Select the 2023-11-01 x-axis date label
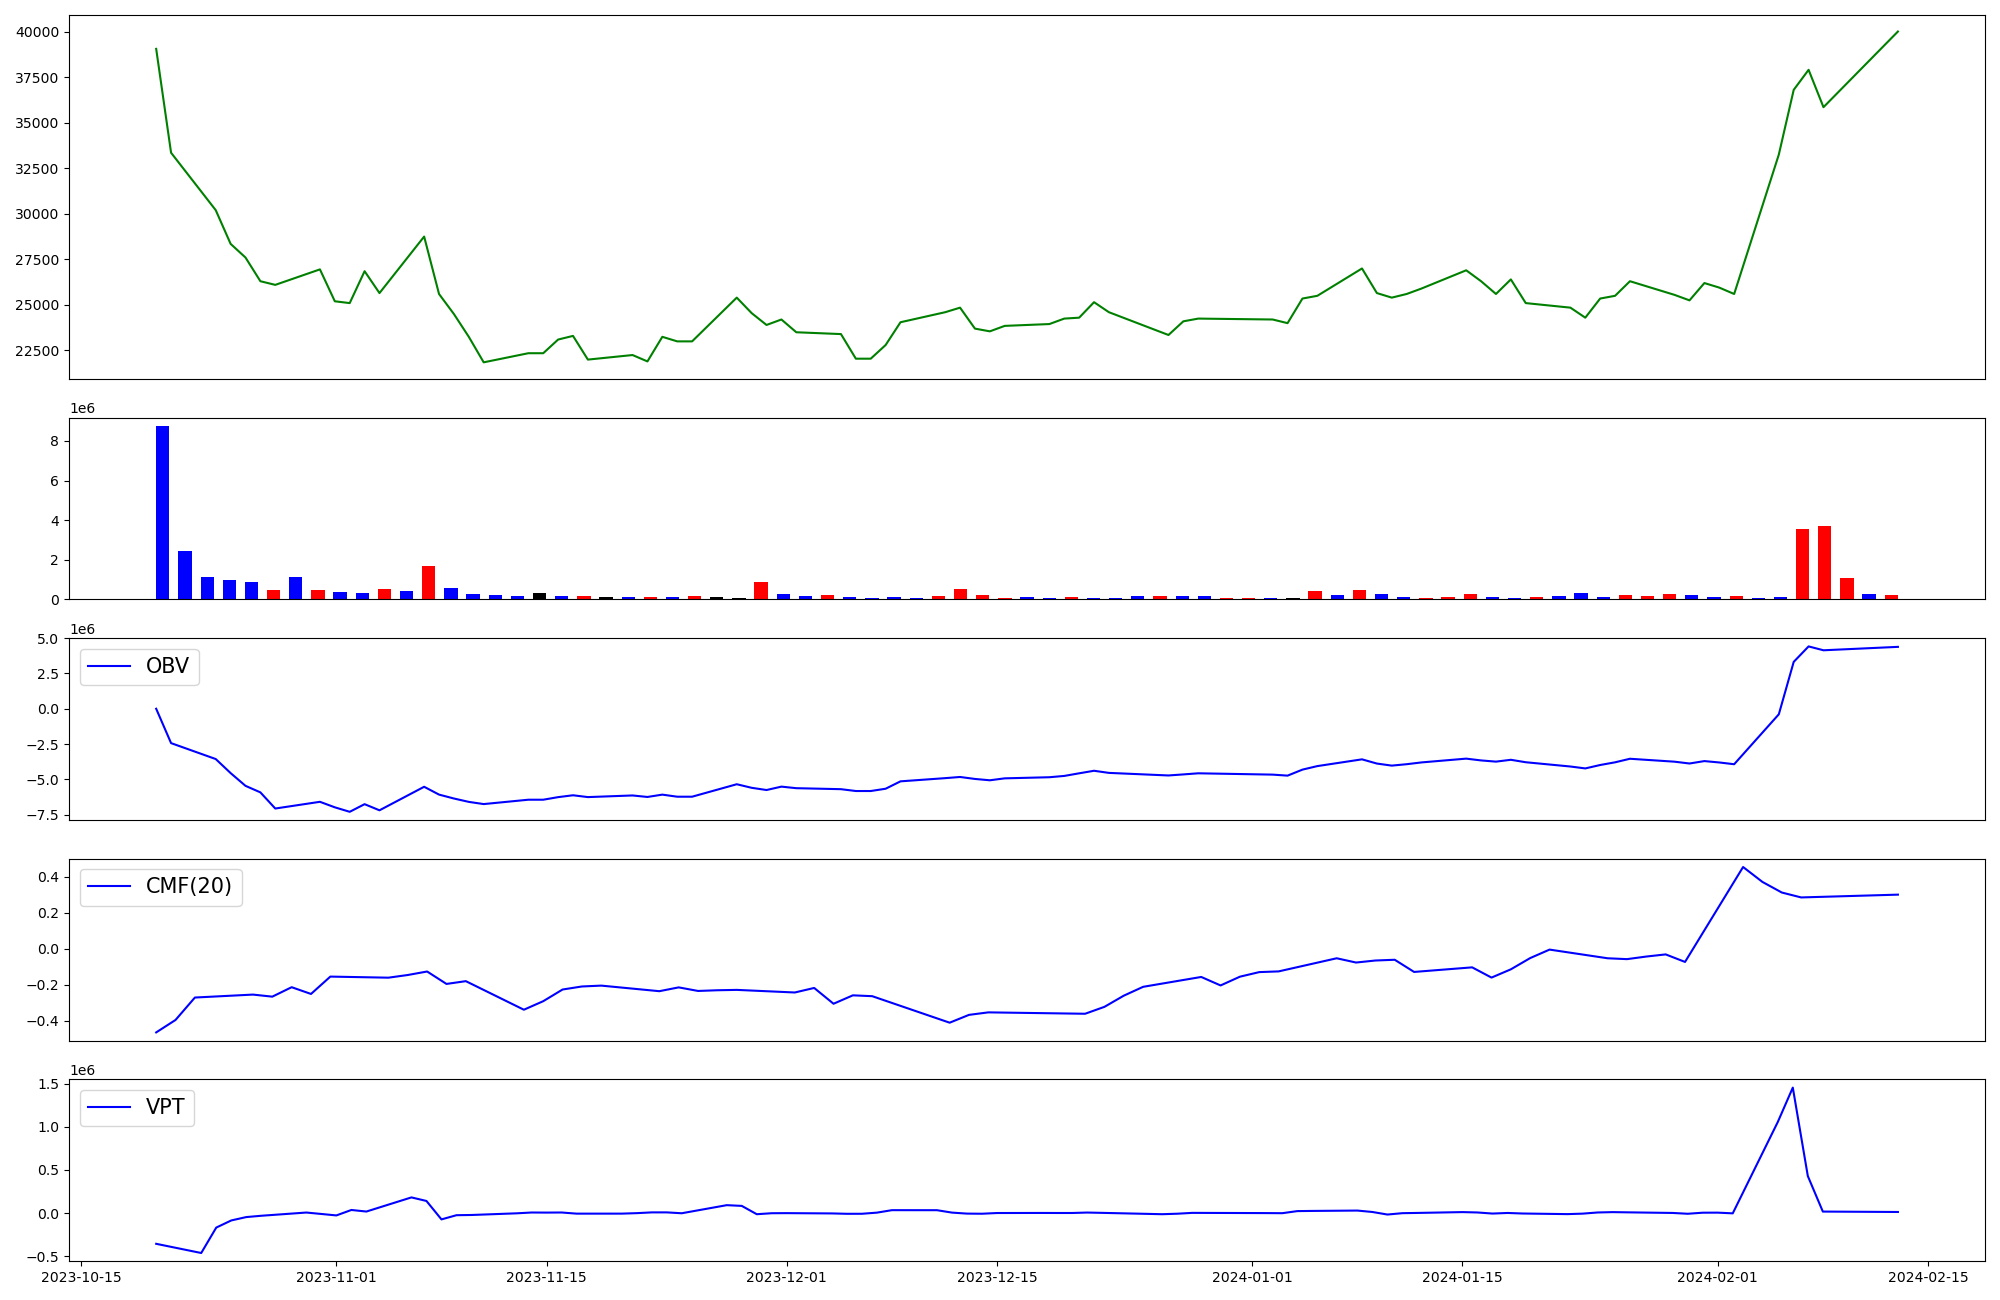2000x1300 pixels. [336, 1277]
